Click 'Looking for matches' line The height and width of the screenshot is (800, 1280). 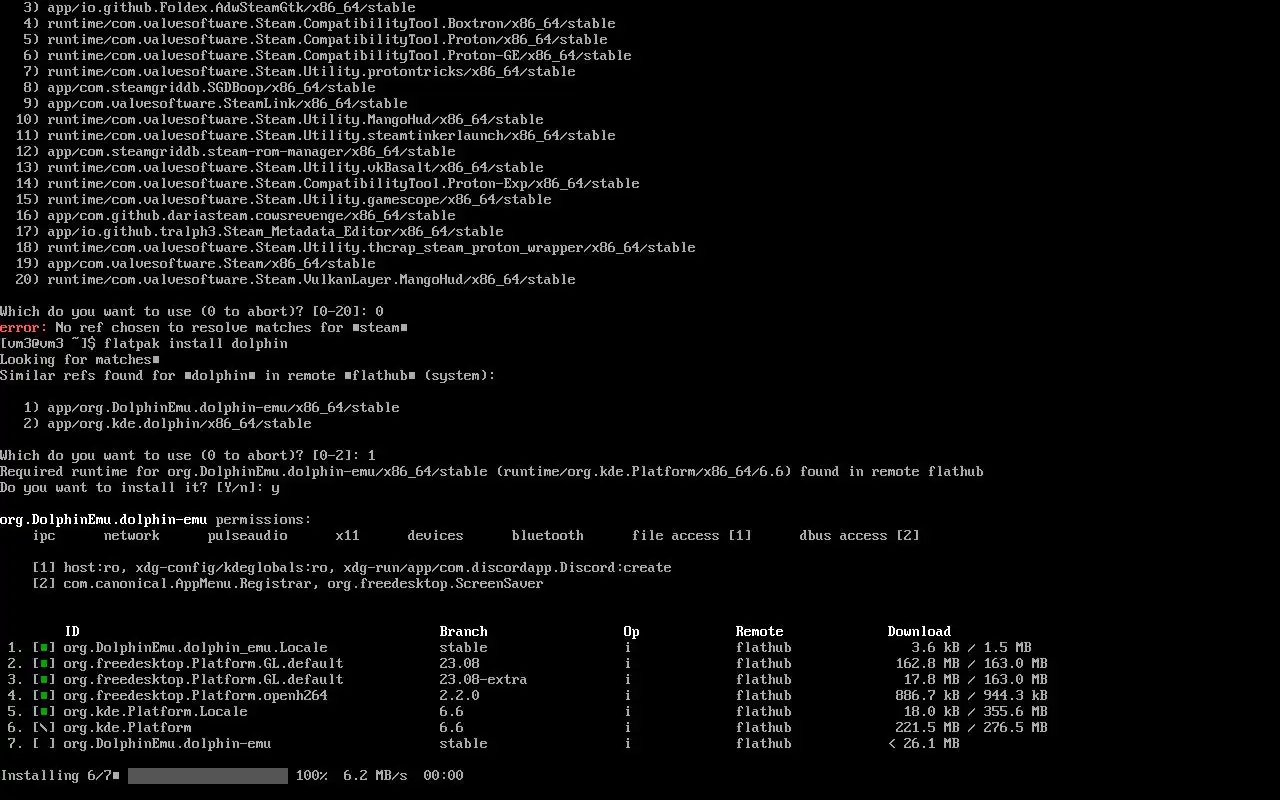pos(80,360)
